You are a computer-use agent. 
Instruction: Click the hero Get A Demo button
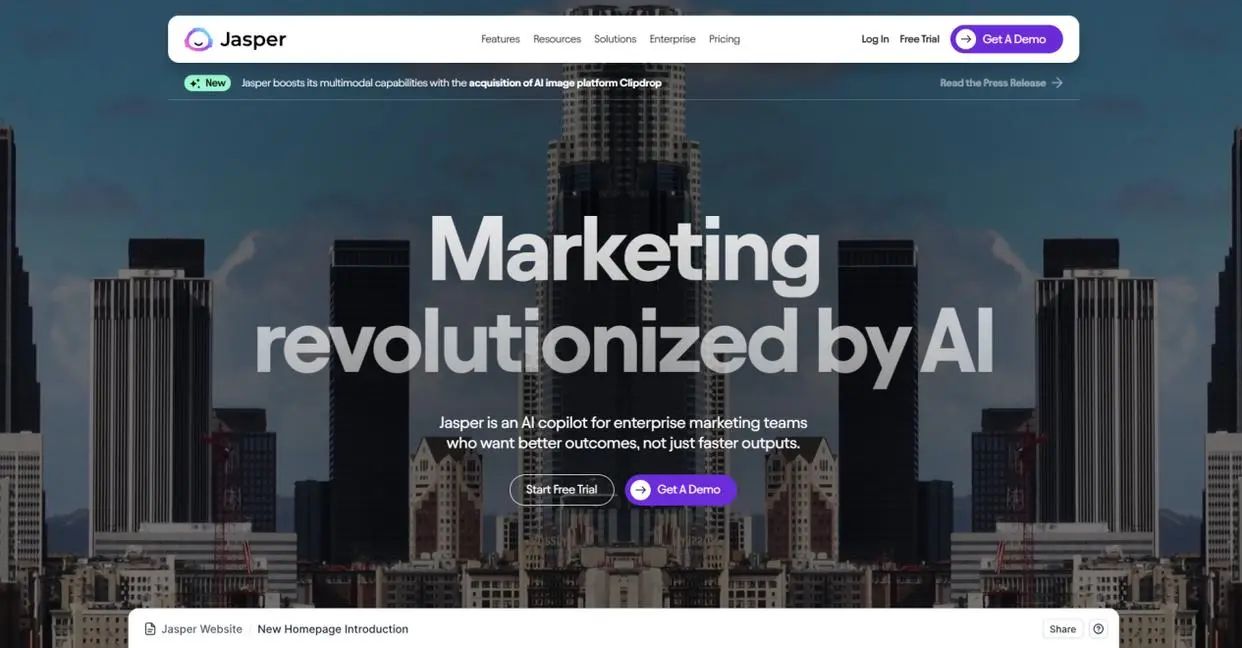click(681, 489)
